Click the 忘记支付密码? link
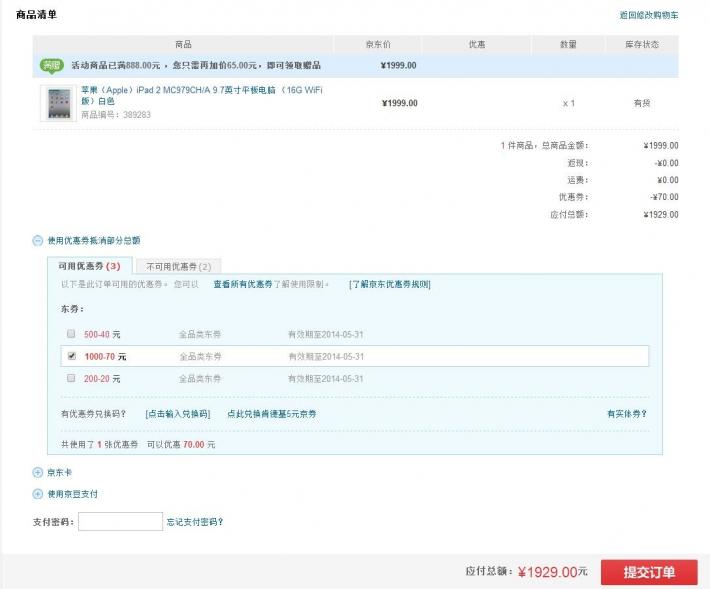 point(195,521)
